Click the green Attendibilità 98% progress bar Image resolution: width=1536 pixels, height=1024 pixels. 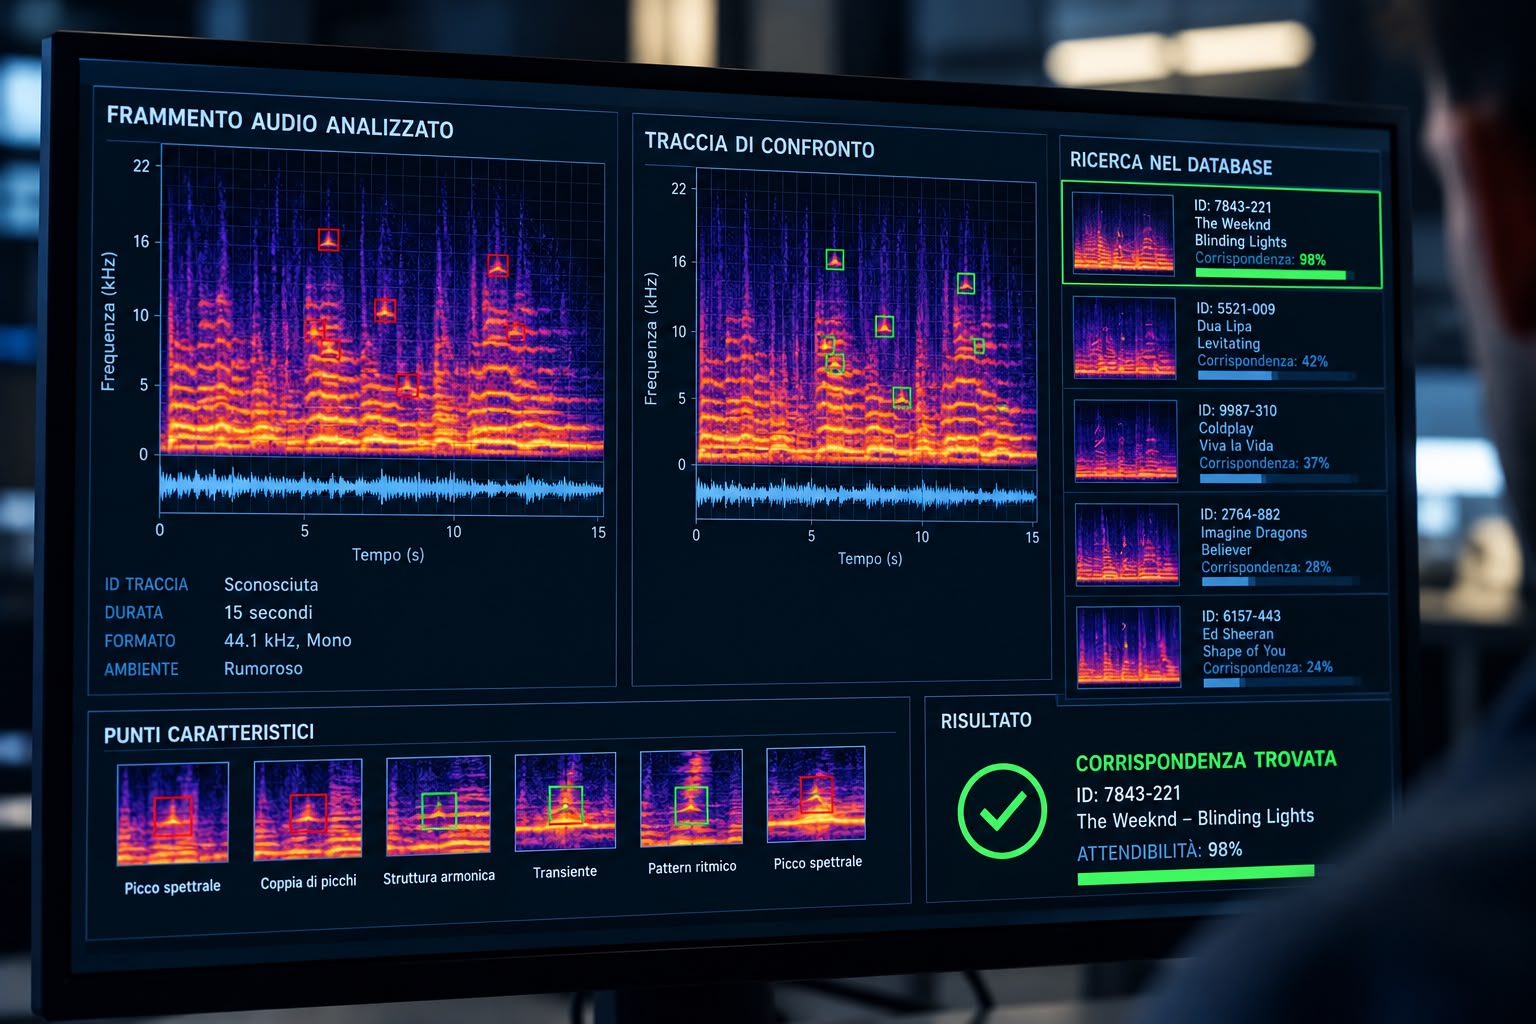click(x=1196, y=875)
